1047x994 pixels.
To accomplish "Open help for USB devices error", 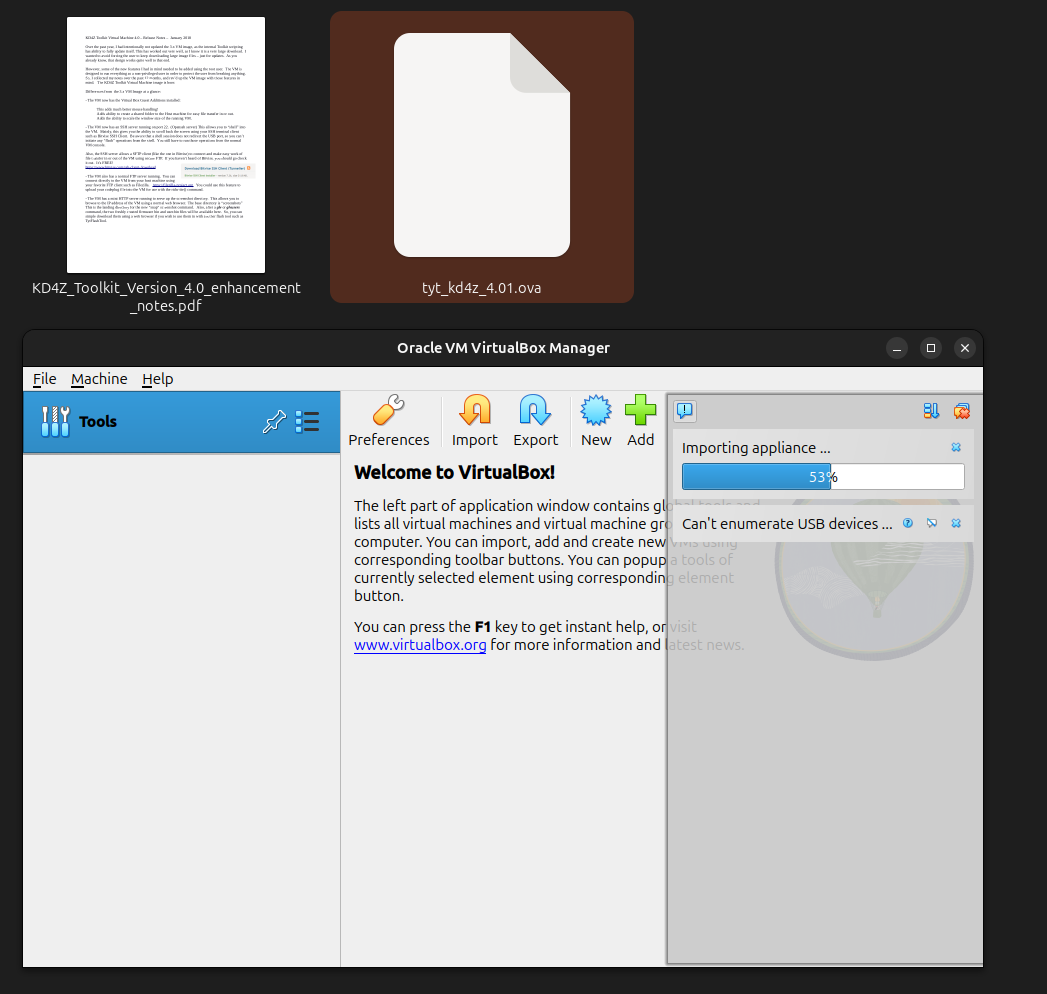I will [908, 523].
